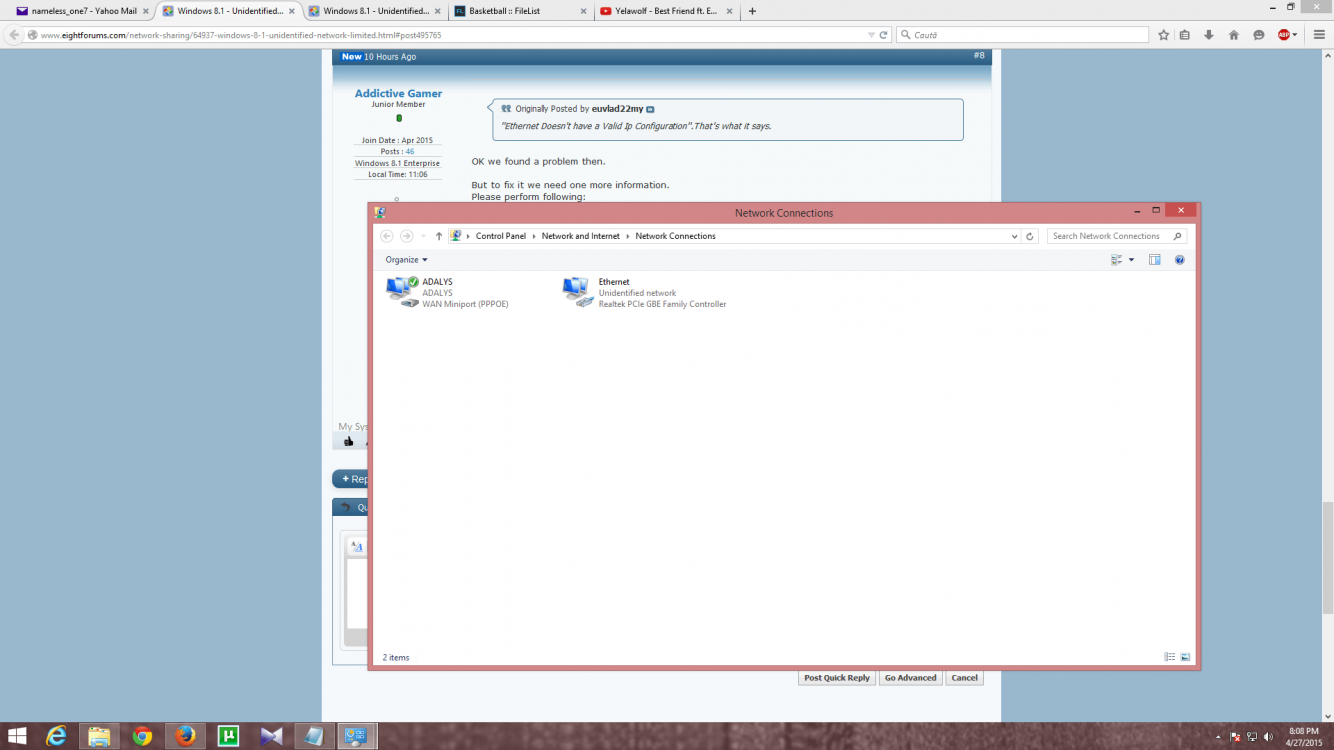Open the change view options arrow
The image size is (1334, 750).
[1131, 260]
